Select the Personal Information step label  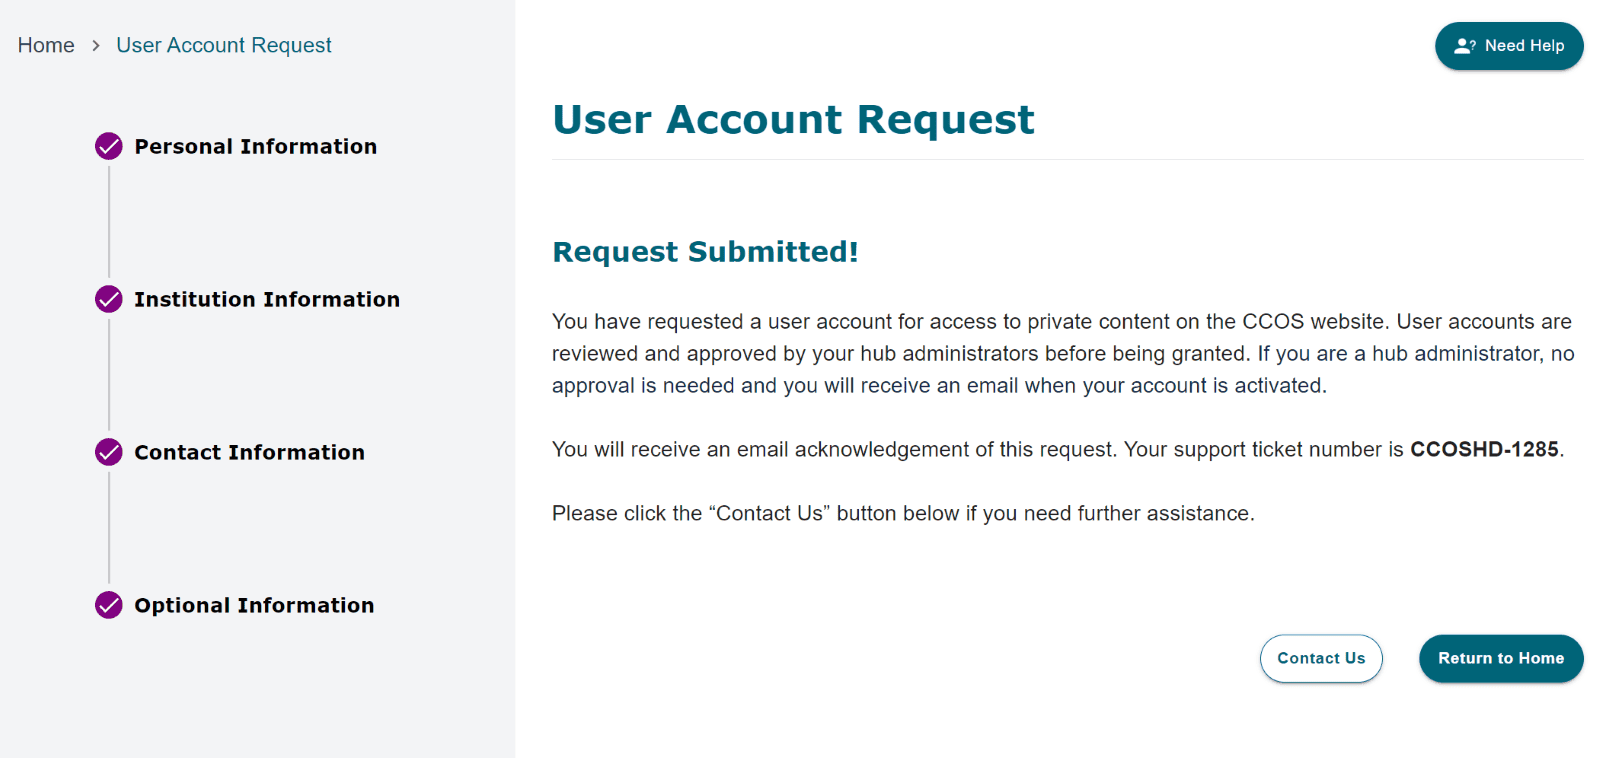pos(256,146)
